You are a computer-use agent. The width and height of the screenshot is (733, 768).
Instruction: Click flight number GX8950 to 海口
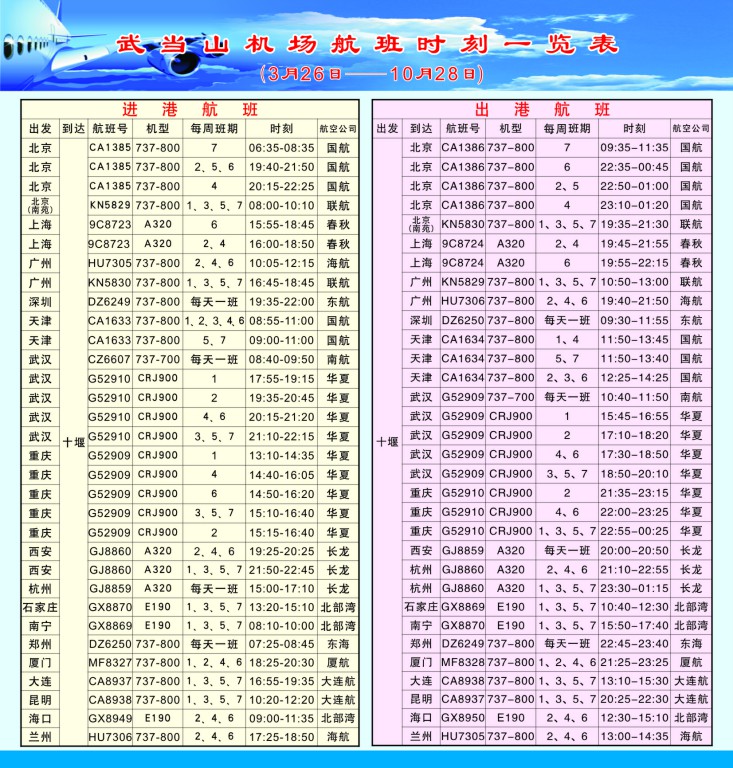(463, 717)
